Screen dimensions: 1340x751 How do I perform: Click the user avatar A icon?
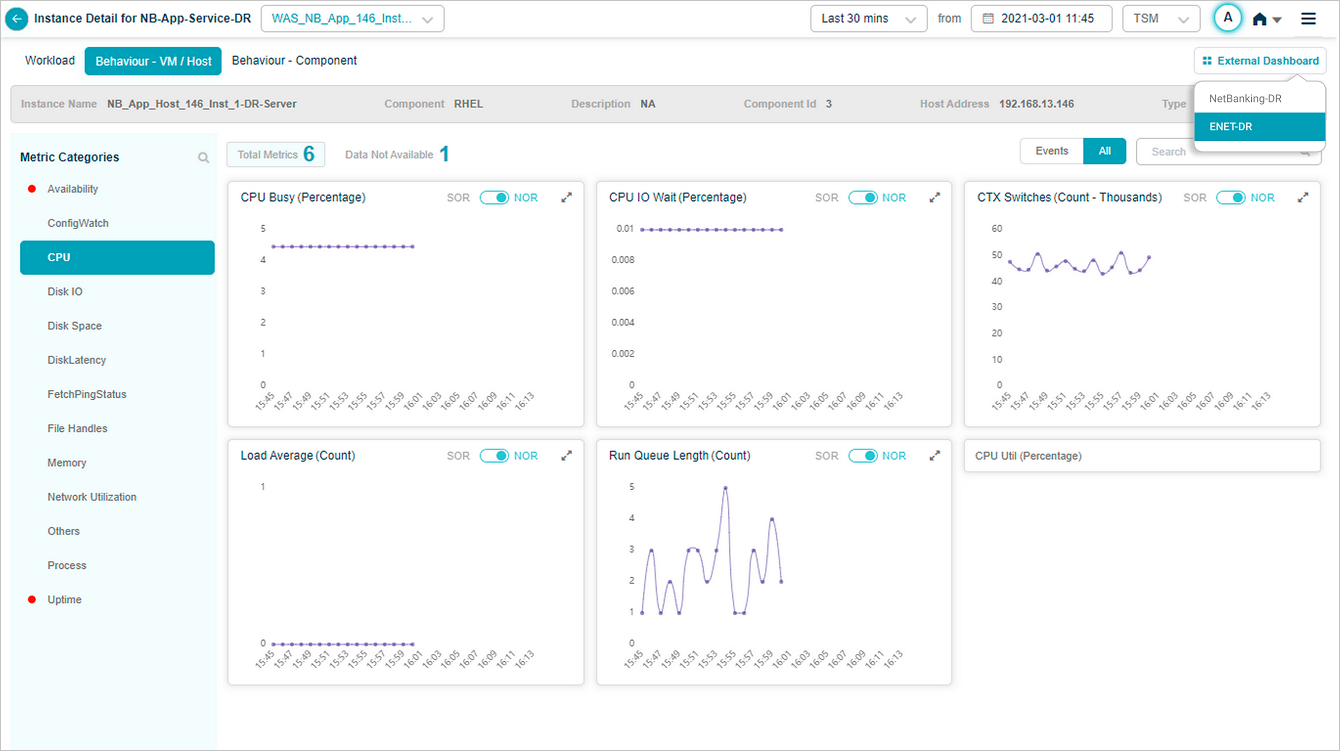click(1227, 18)
